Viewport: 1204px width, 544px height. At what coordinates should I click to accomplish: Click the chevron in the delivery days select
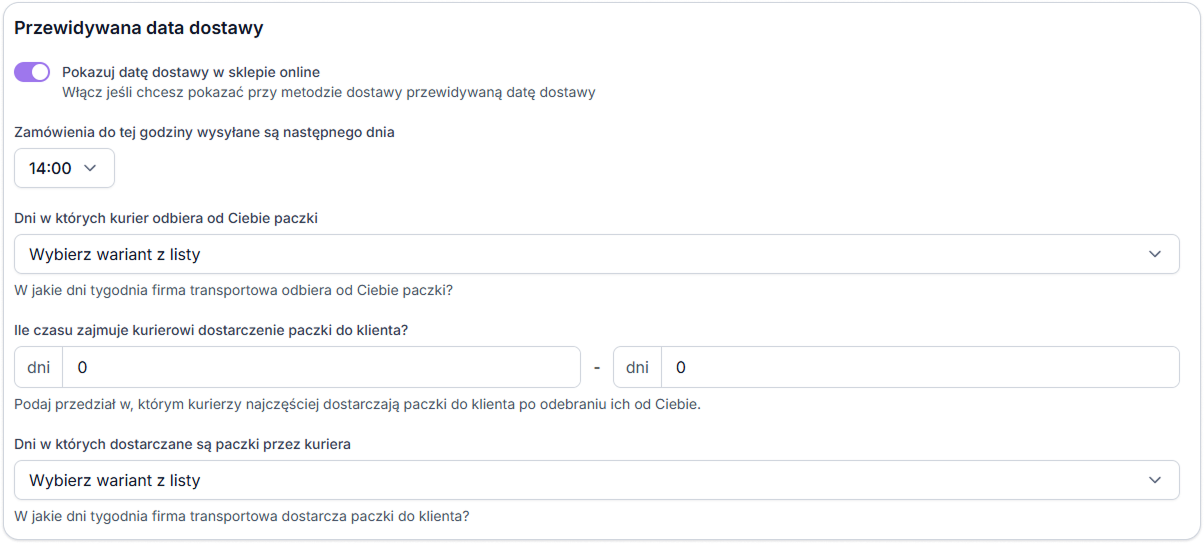[x=1156, y=480]
